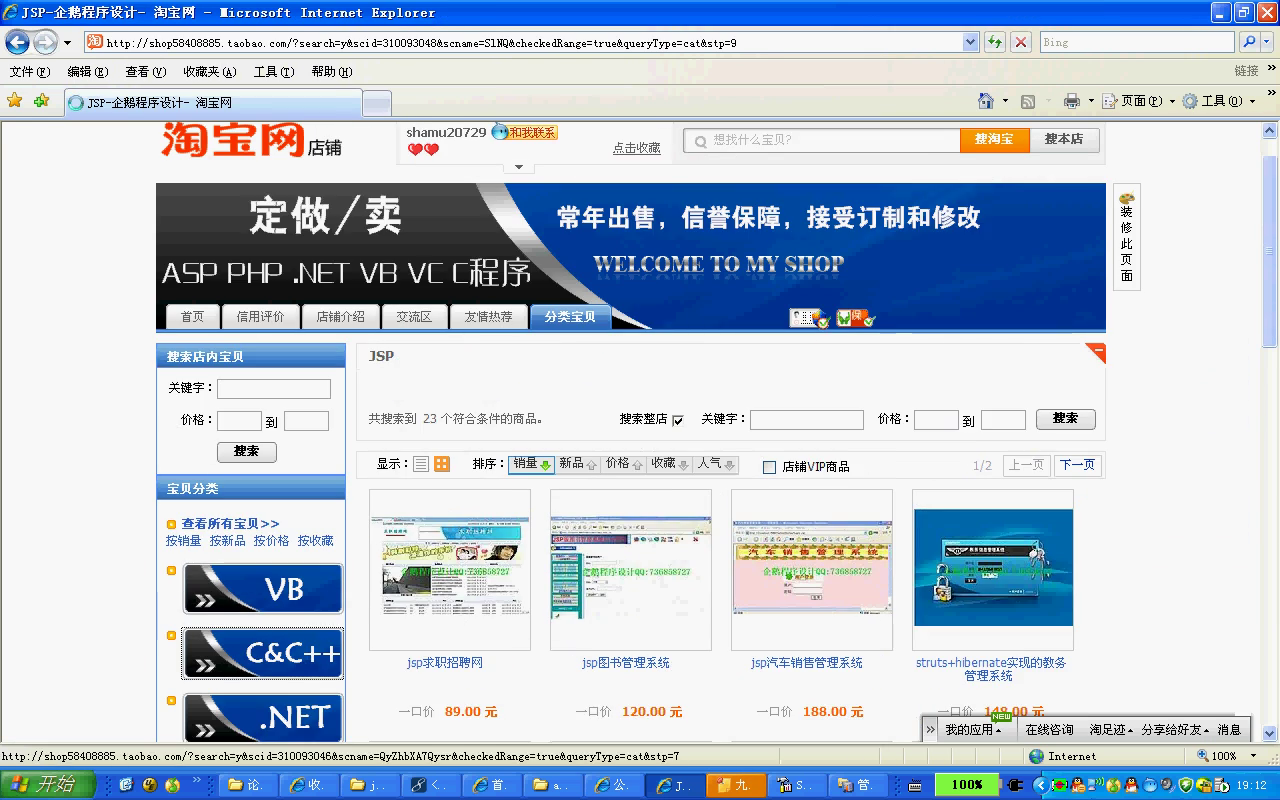Click the 和我联系 WangWang chat icon
1280x800 pixels.
pyautogui.click(x=524, y=132)
